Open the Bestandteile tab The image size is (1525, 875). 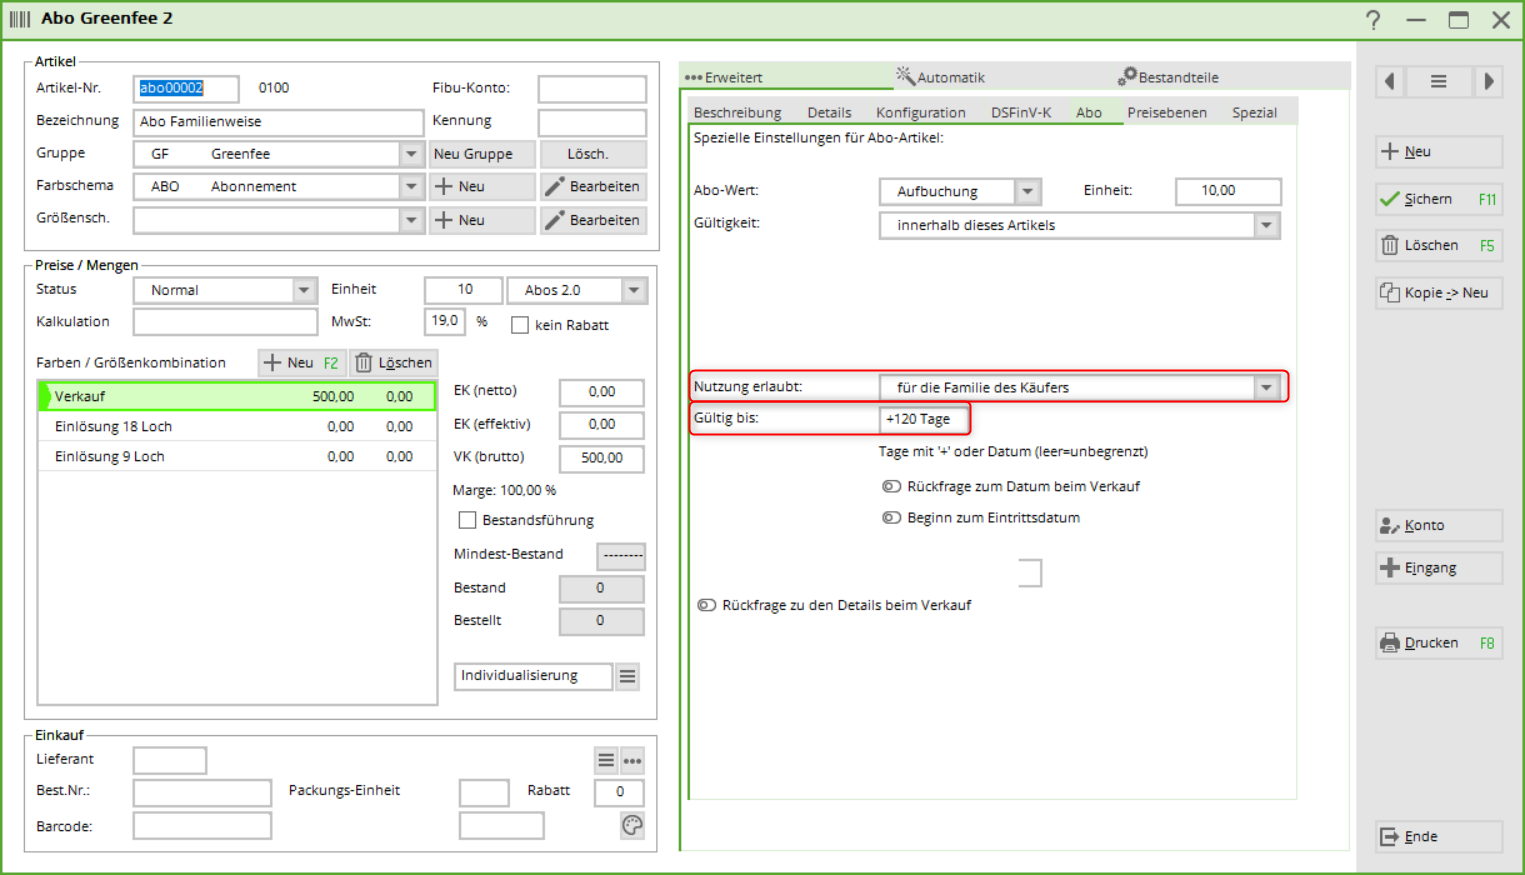point(1168,77)
